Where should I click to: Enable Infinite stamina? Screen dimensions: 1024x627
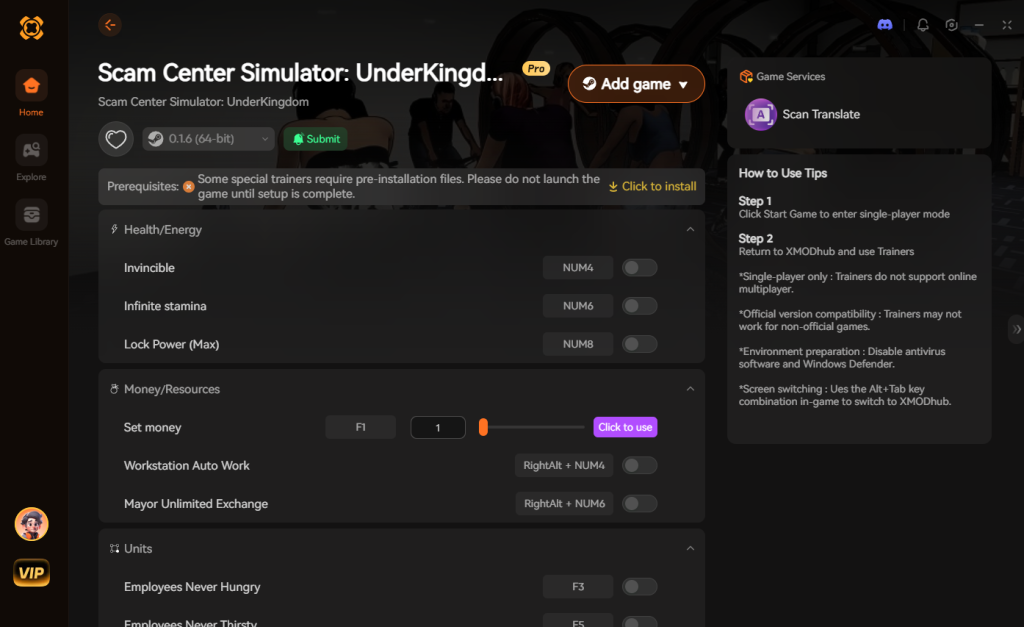[x=639, y=306]
